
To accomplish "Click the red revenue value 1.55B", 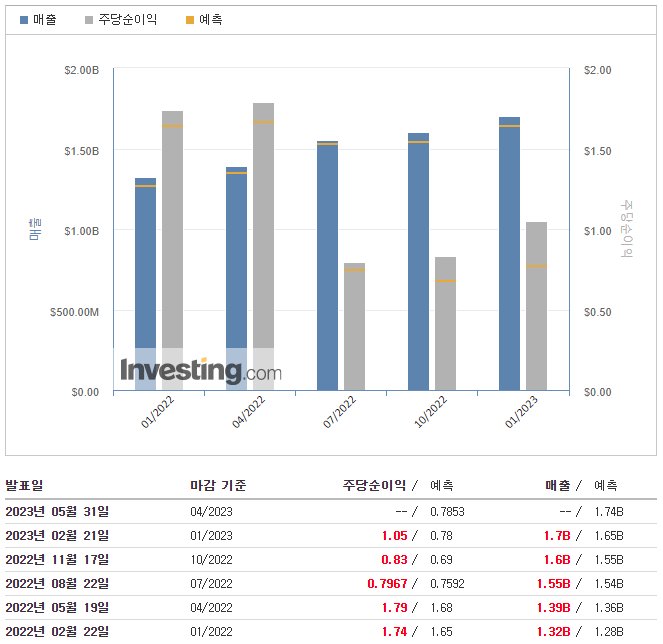I will point(553,584).
